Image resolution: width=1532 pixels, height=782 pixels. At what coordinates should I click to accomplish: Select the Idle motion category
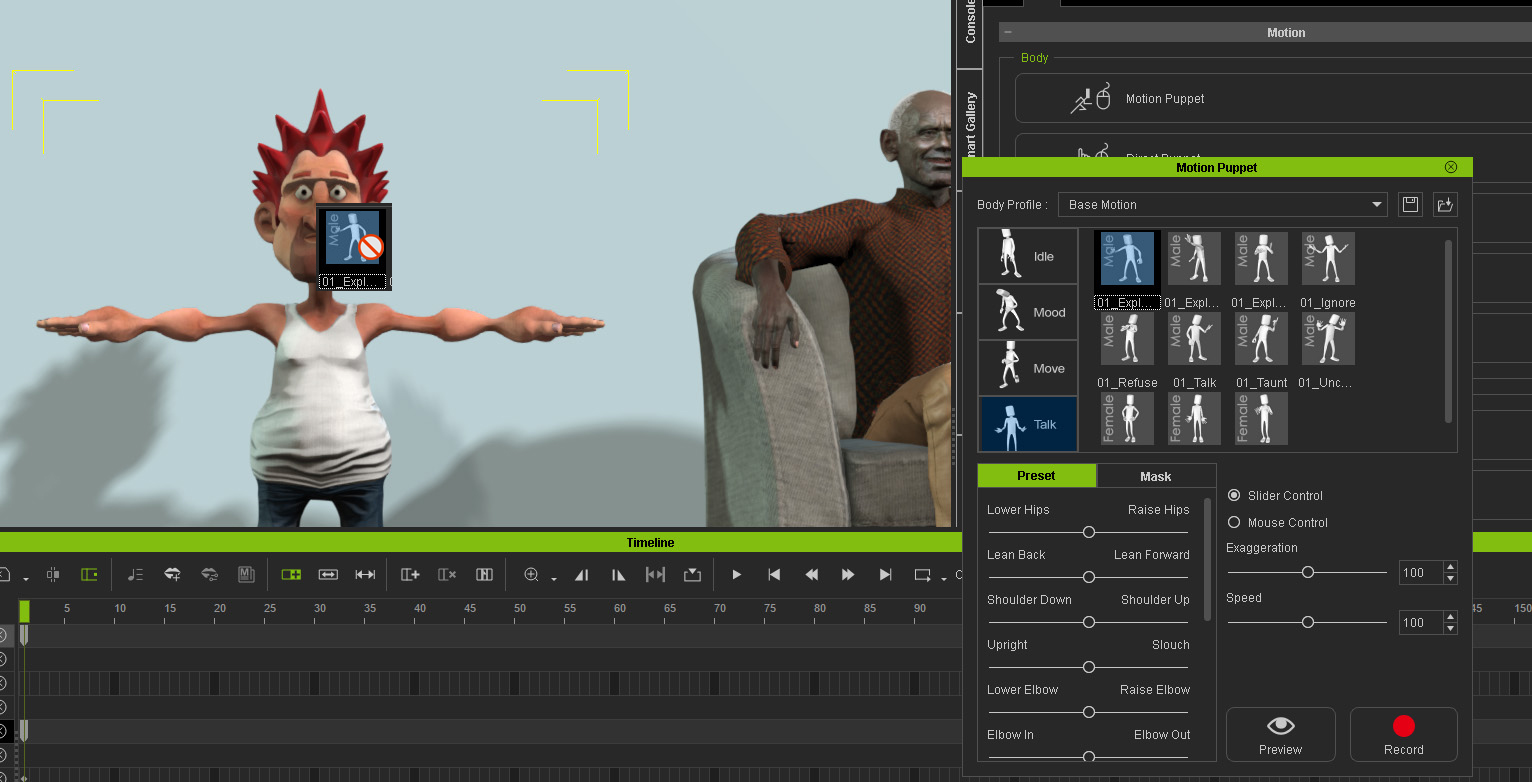[x=1028, y=256]
